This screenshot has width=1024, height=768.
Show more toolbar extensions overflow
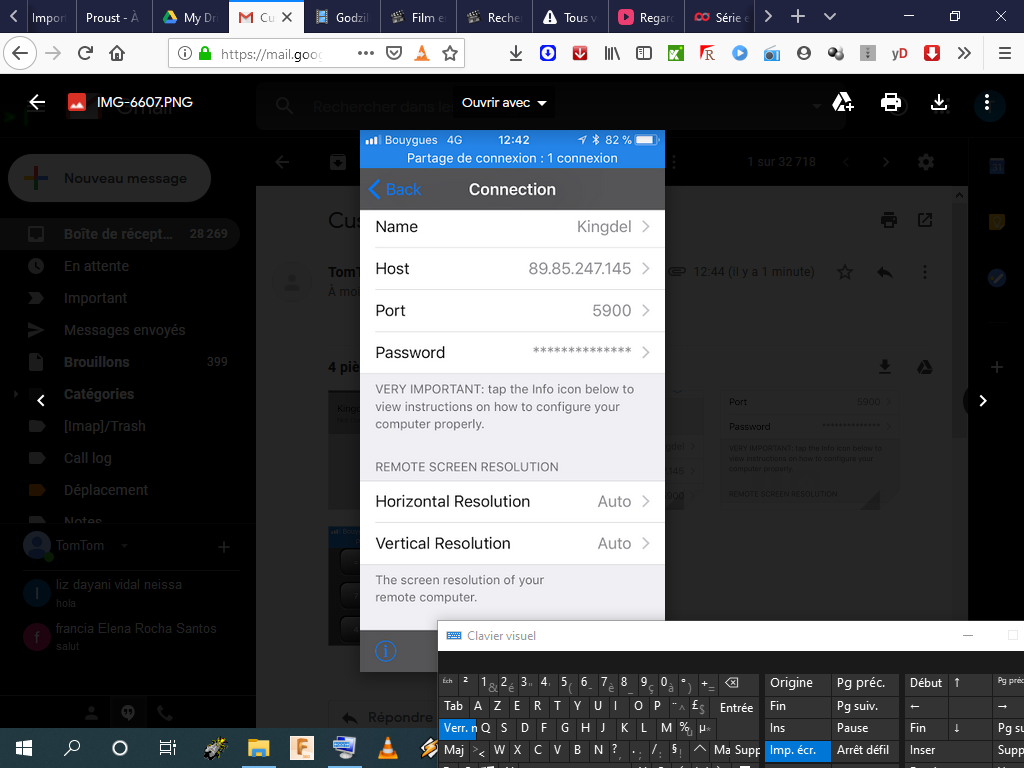click(964, 53)
